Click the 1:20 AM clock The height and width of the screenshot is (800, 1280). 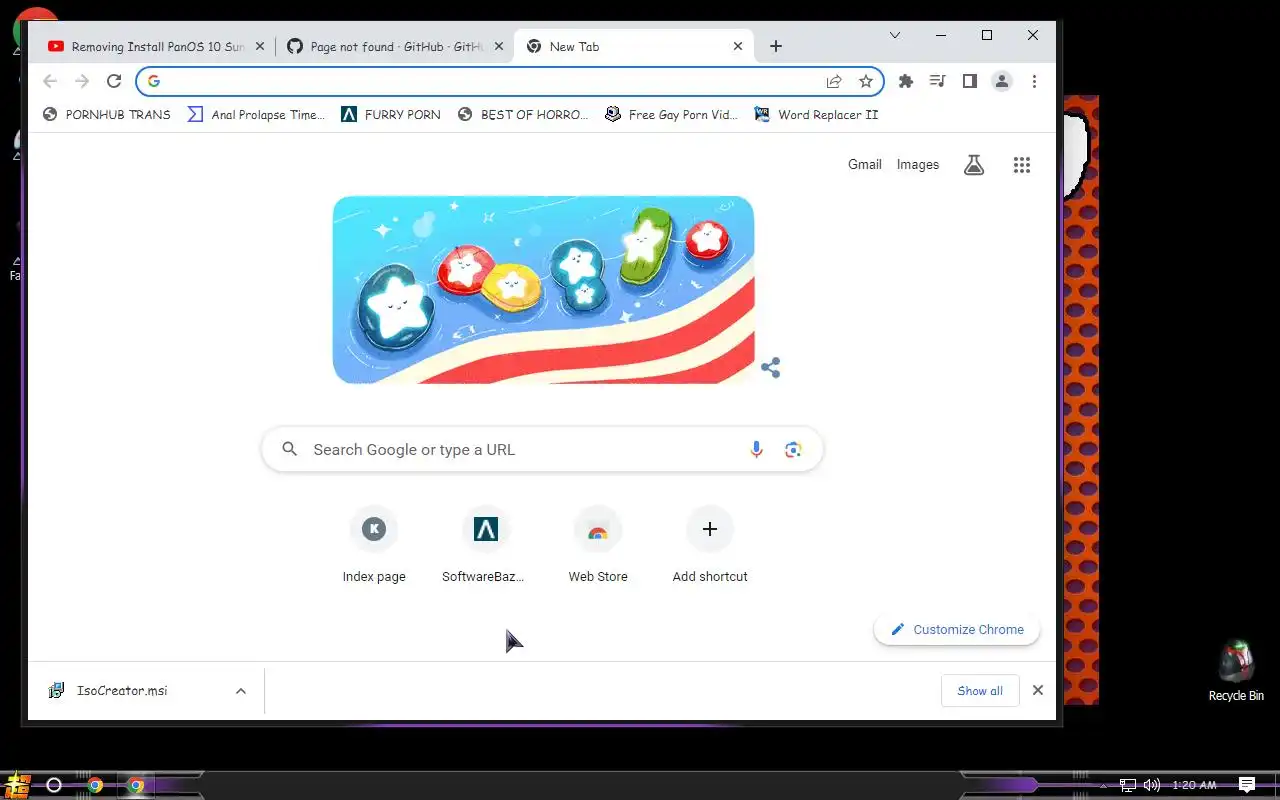pyautogui.click(x=1194, y=785)
